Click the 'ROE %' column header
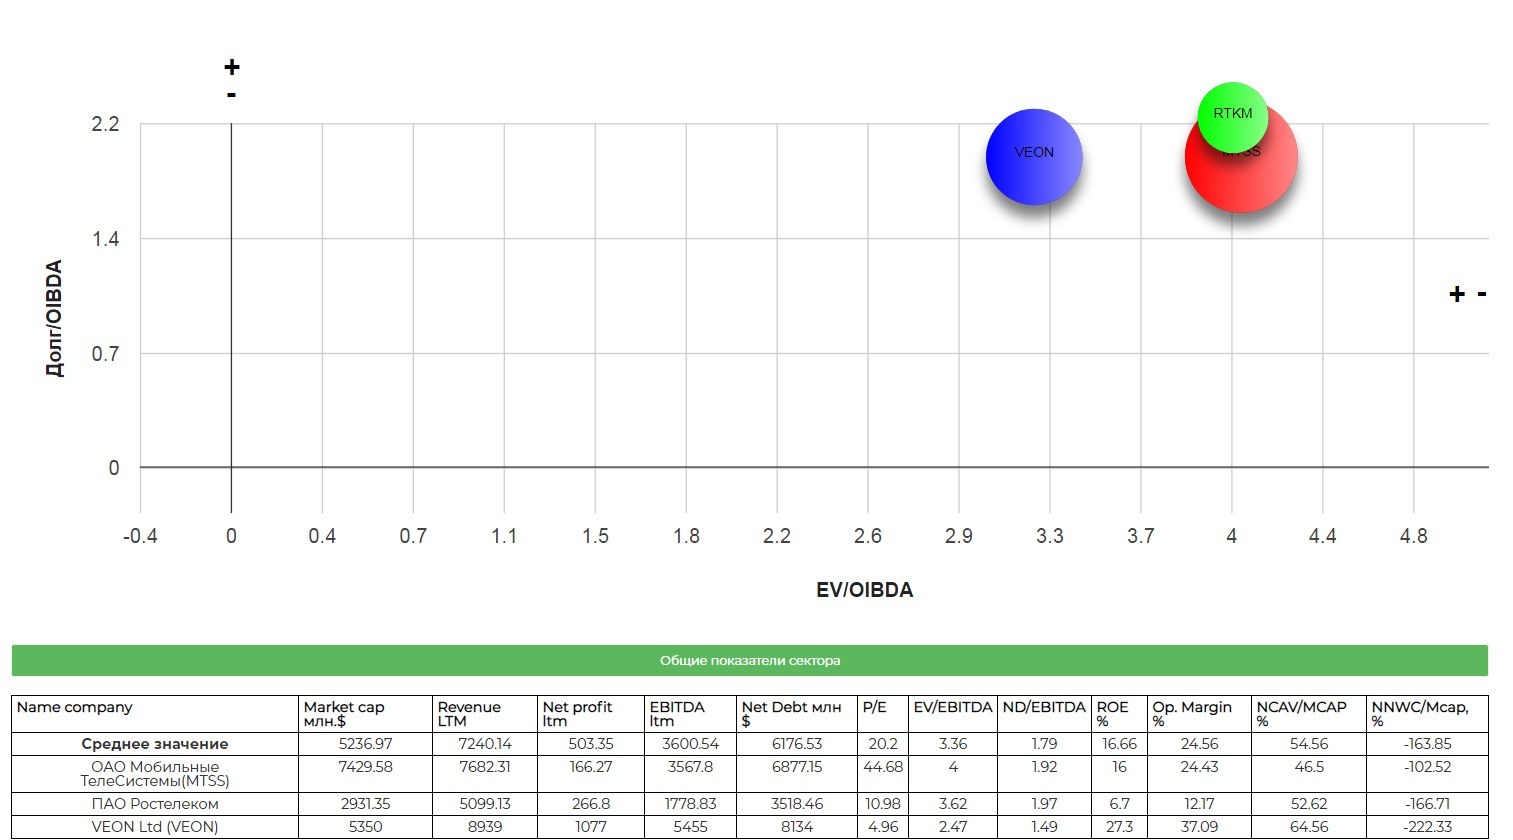The width and height of the screenshot is (1513, 840). [x=1119, y=714]
